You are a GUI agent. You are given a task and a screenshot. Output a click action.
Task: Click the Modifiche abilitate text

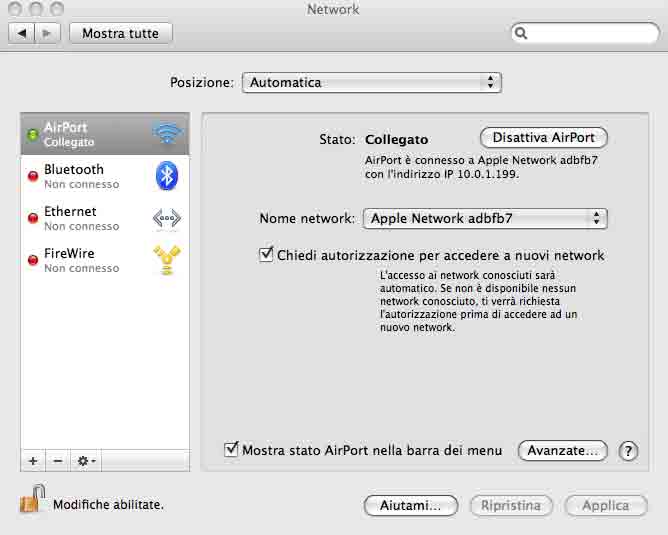click(x=108, y=505)
